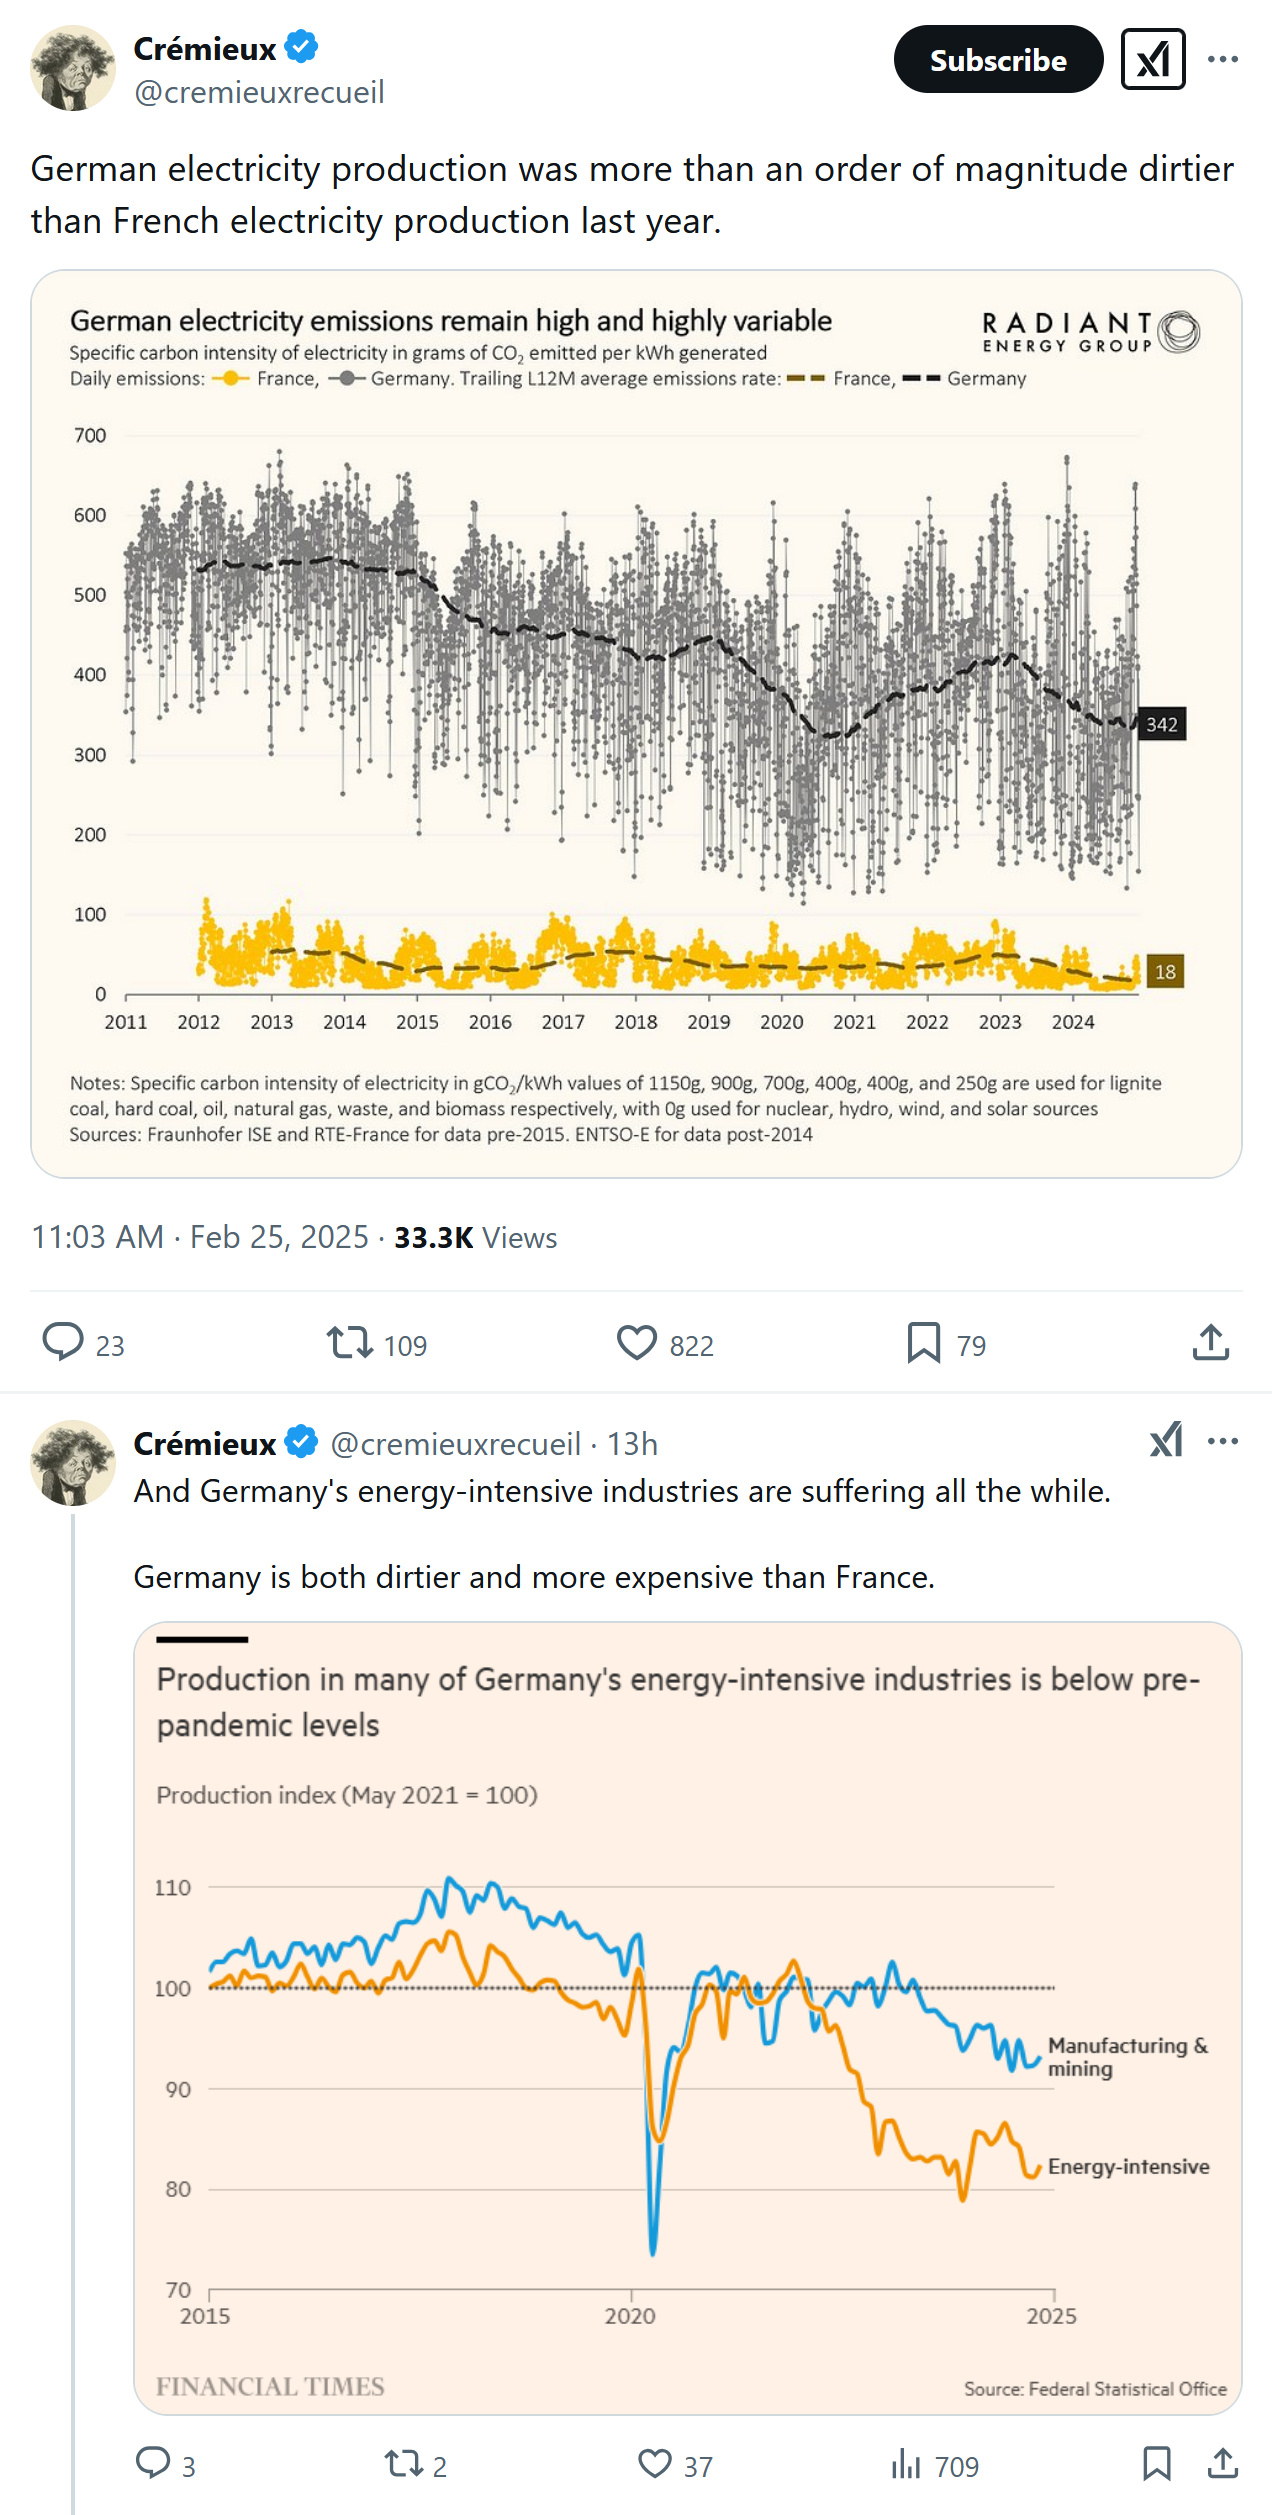Reply to the main post

tap(63, 1342)
